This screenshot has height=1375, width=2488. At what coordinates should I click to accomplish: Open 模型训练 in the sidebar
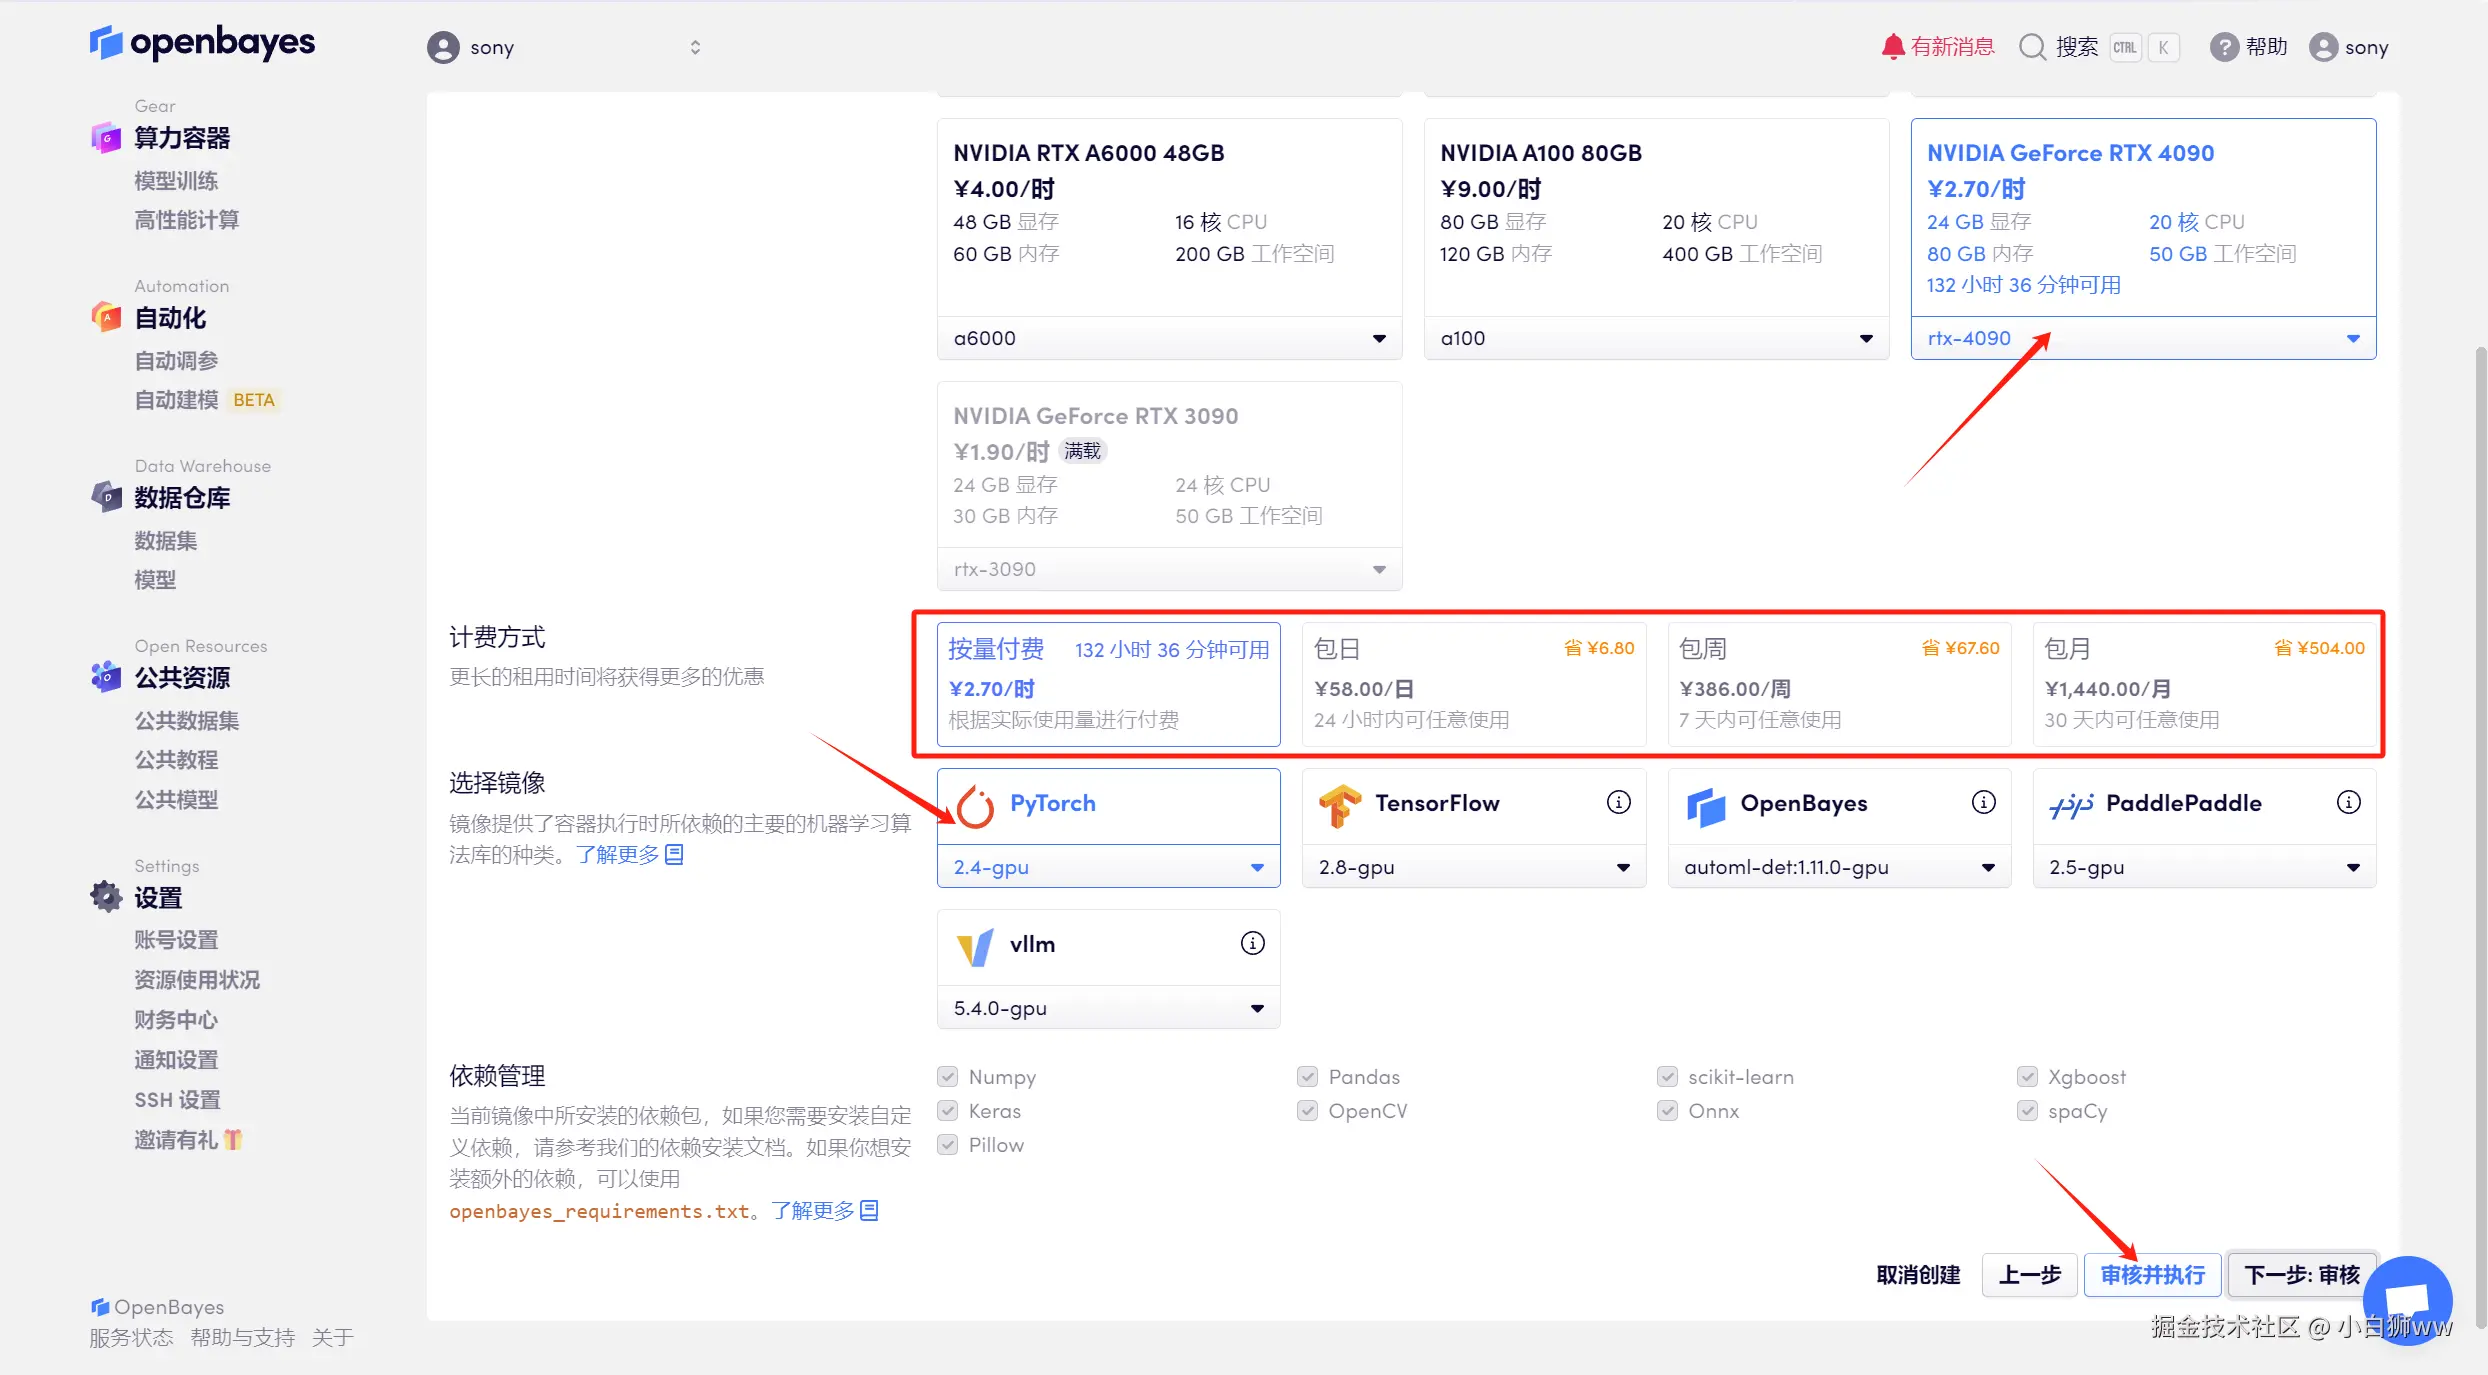pyautogui.click(x=176, y=181)
